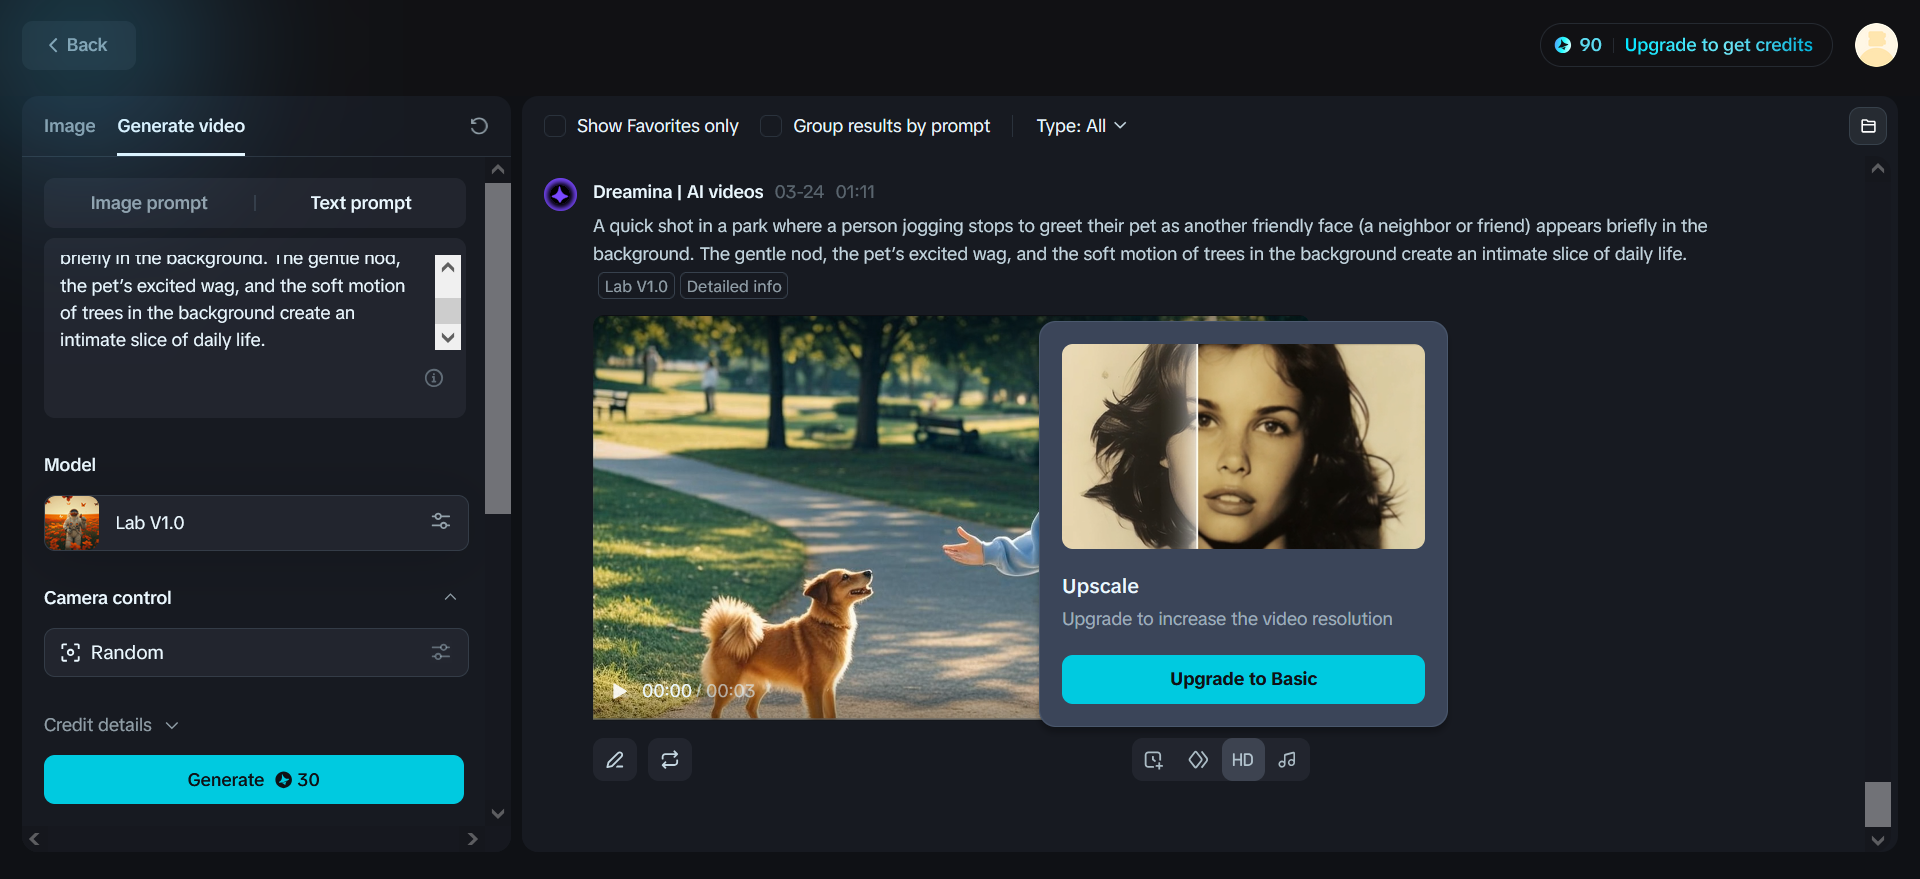Click results panel scroll down arrow
Image resolution: width=1920 pixels, height=879 pixels.
[x=1878, y=840]
